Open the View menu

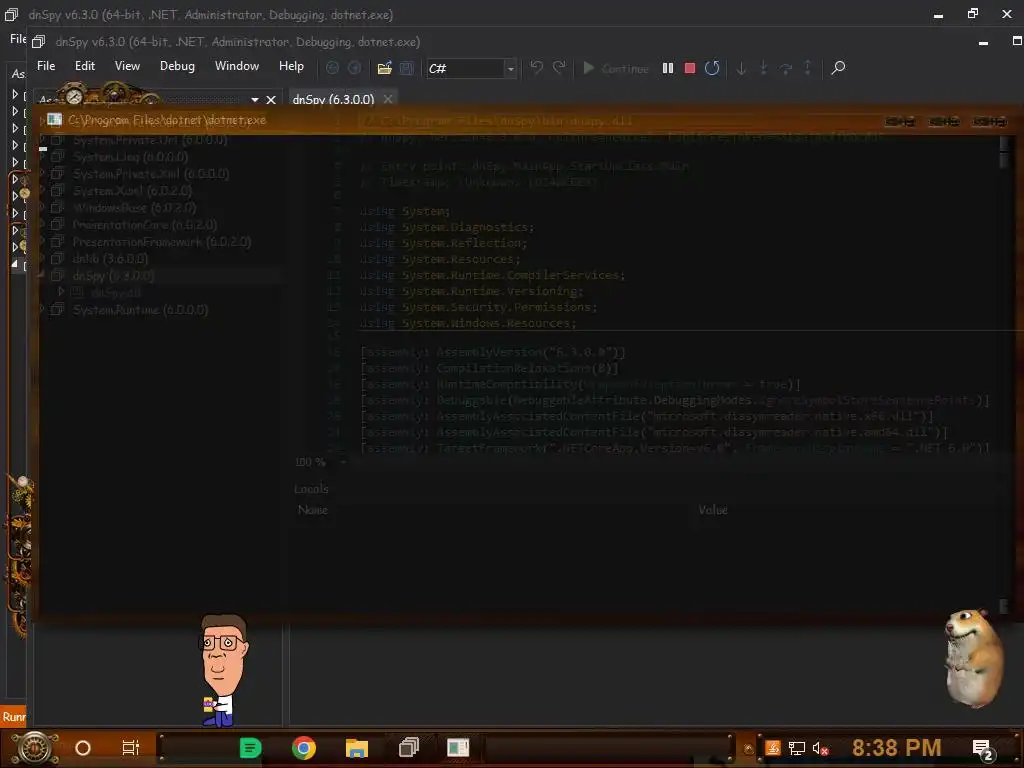(127, 66)
